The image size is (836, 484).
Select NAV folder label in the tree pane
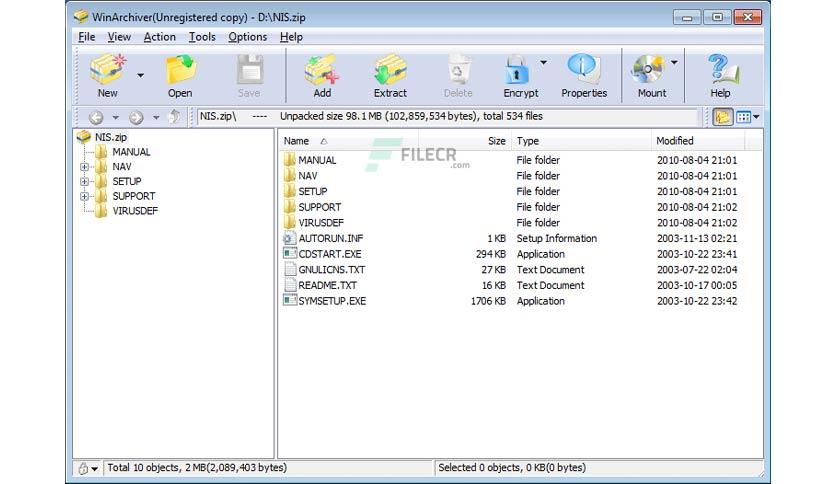[x=122, y=167]
